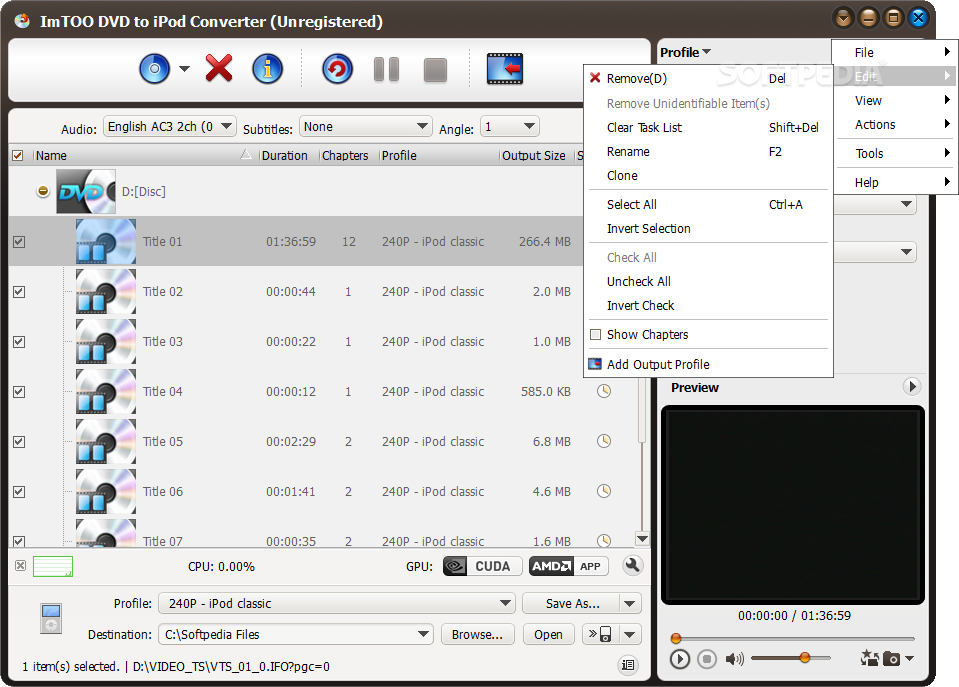The image size is (959, 687).
Task: Click the stop toolbar icon
Action: click(x=435, y=70)
